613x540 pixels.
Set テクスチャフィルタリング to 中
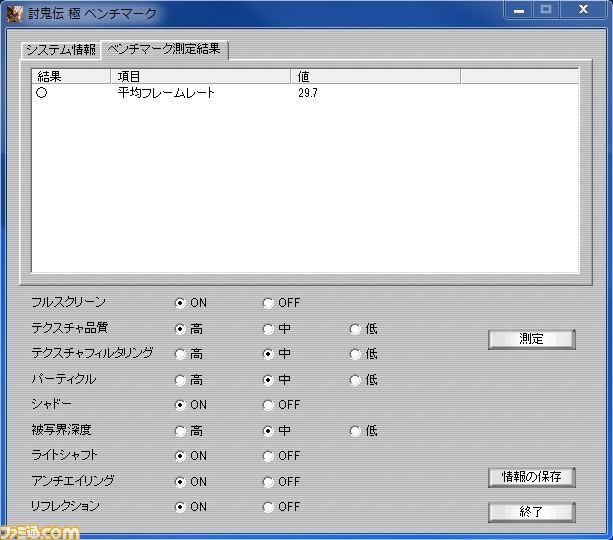tap(268, 354)
